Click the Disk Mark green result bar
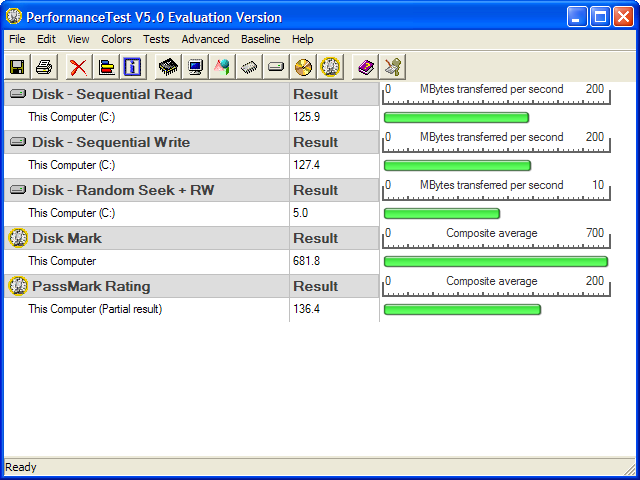The height and width of the screenshot is (480, 640). click(496, 261)
